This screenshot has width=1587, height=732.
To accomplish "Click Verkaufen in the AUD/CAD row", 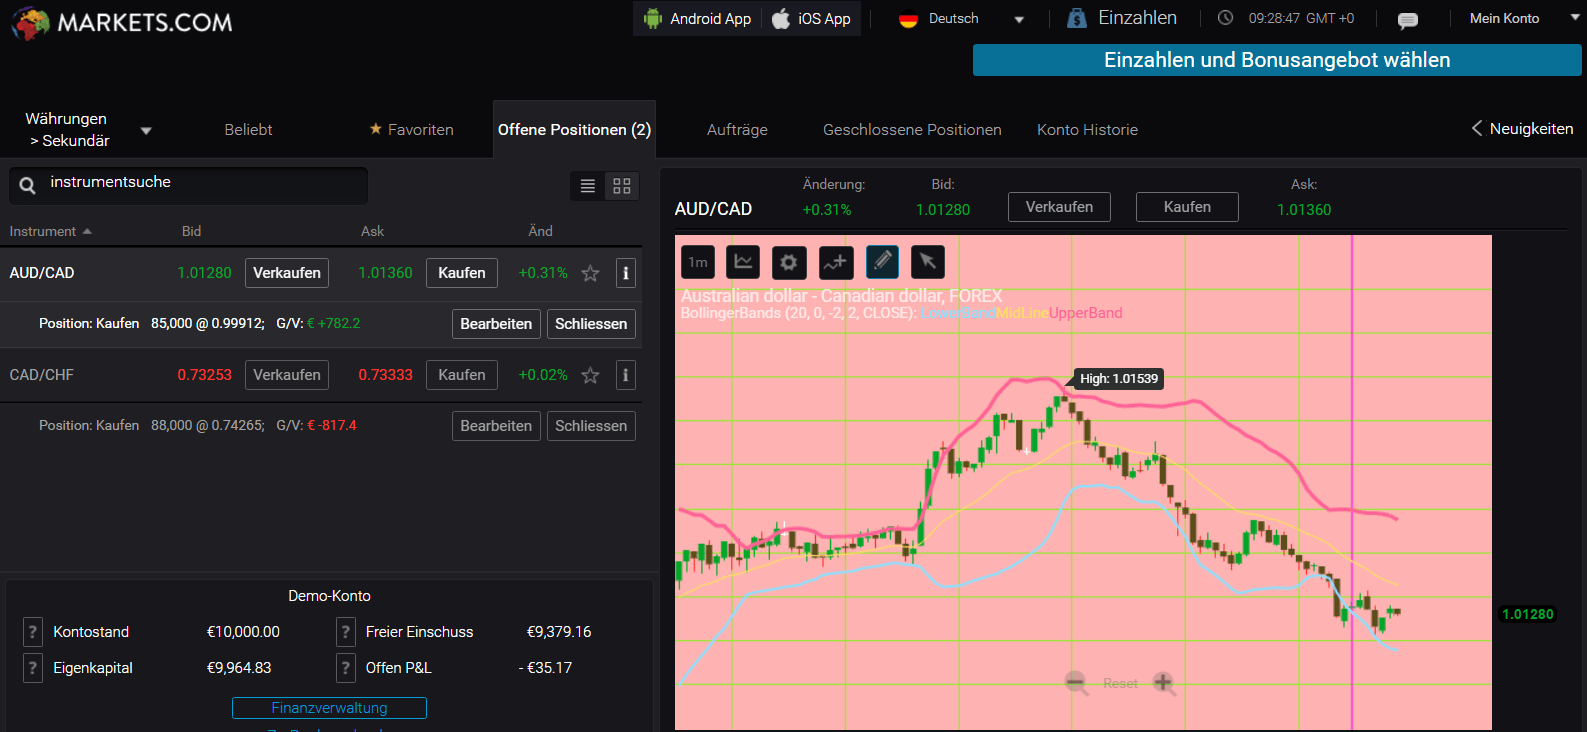I will (287, 273).
